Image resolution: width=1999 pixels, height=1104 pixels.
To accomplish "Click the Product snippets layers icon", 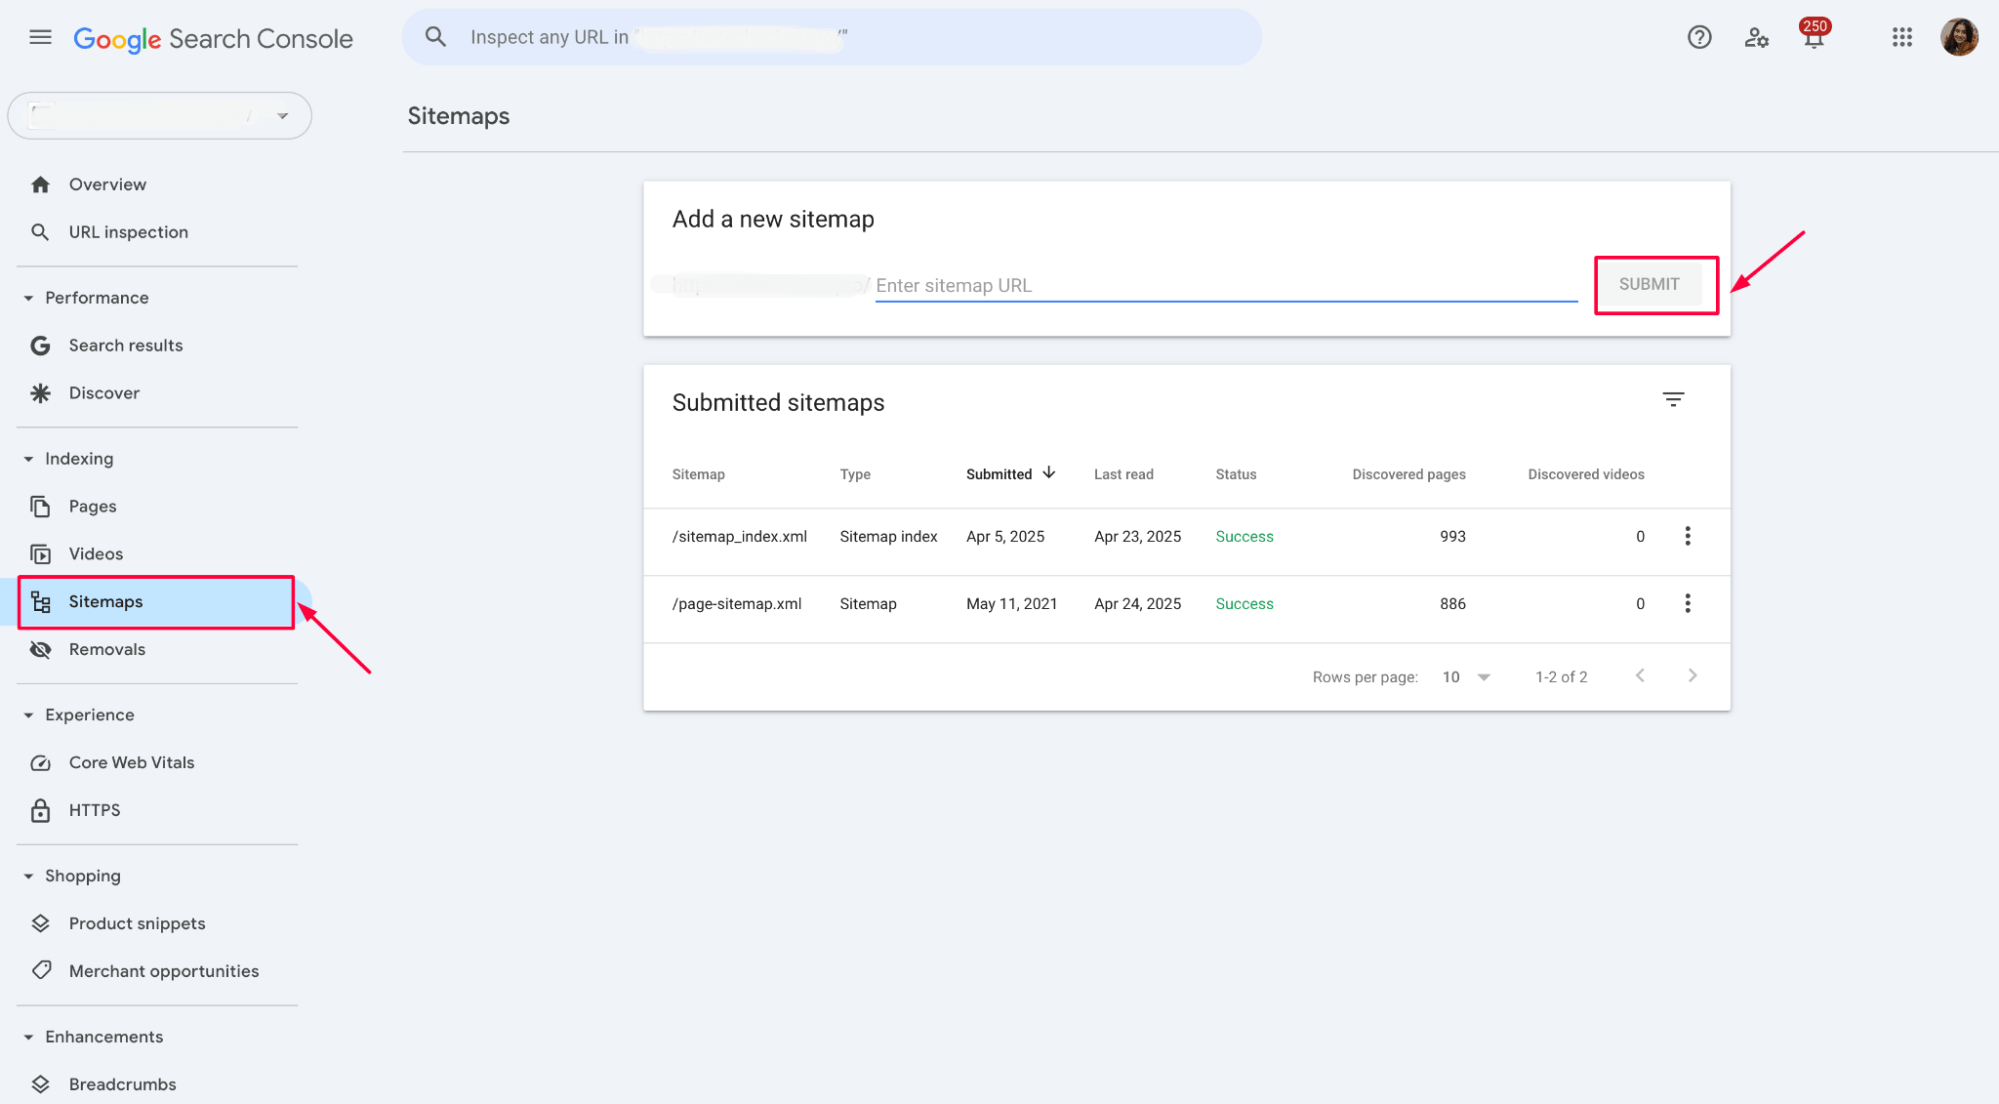I will (40, 924).
